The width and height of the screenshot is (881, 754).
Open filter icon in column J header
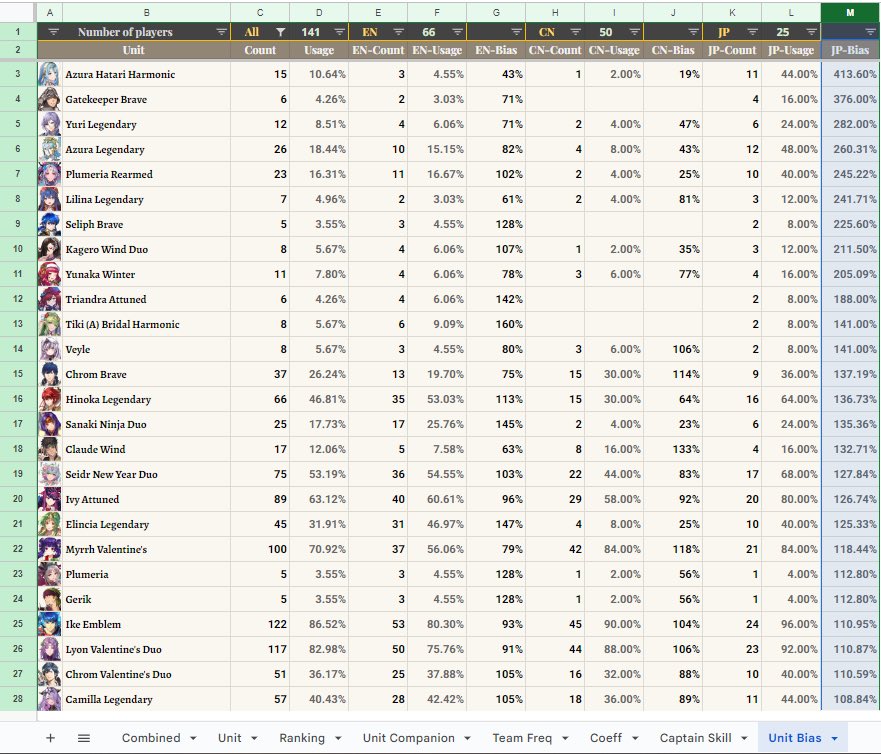(693, 32)
